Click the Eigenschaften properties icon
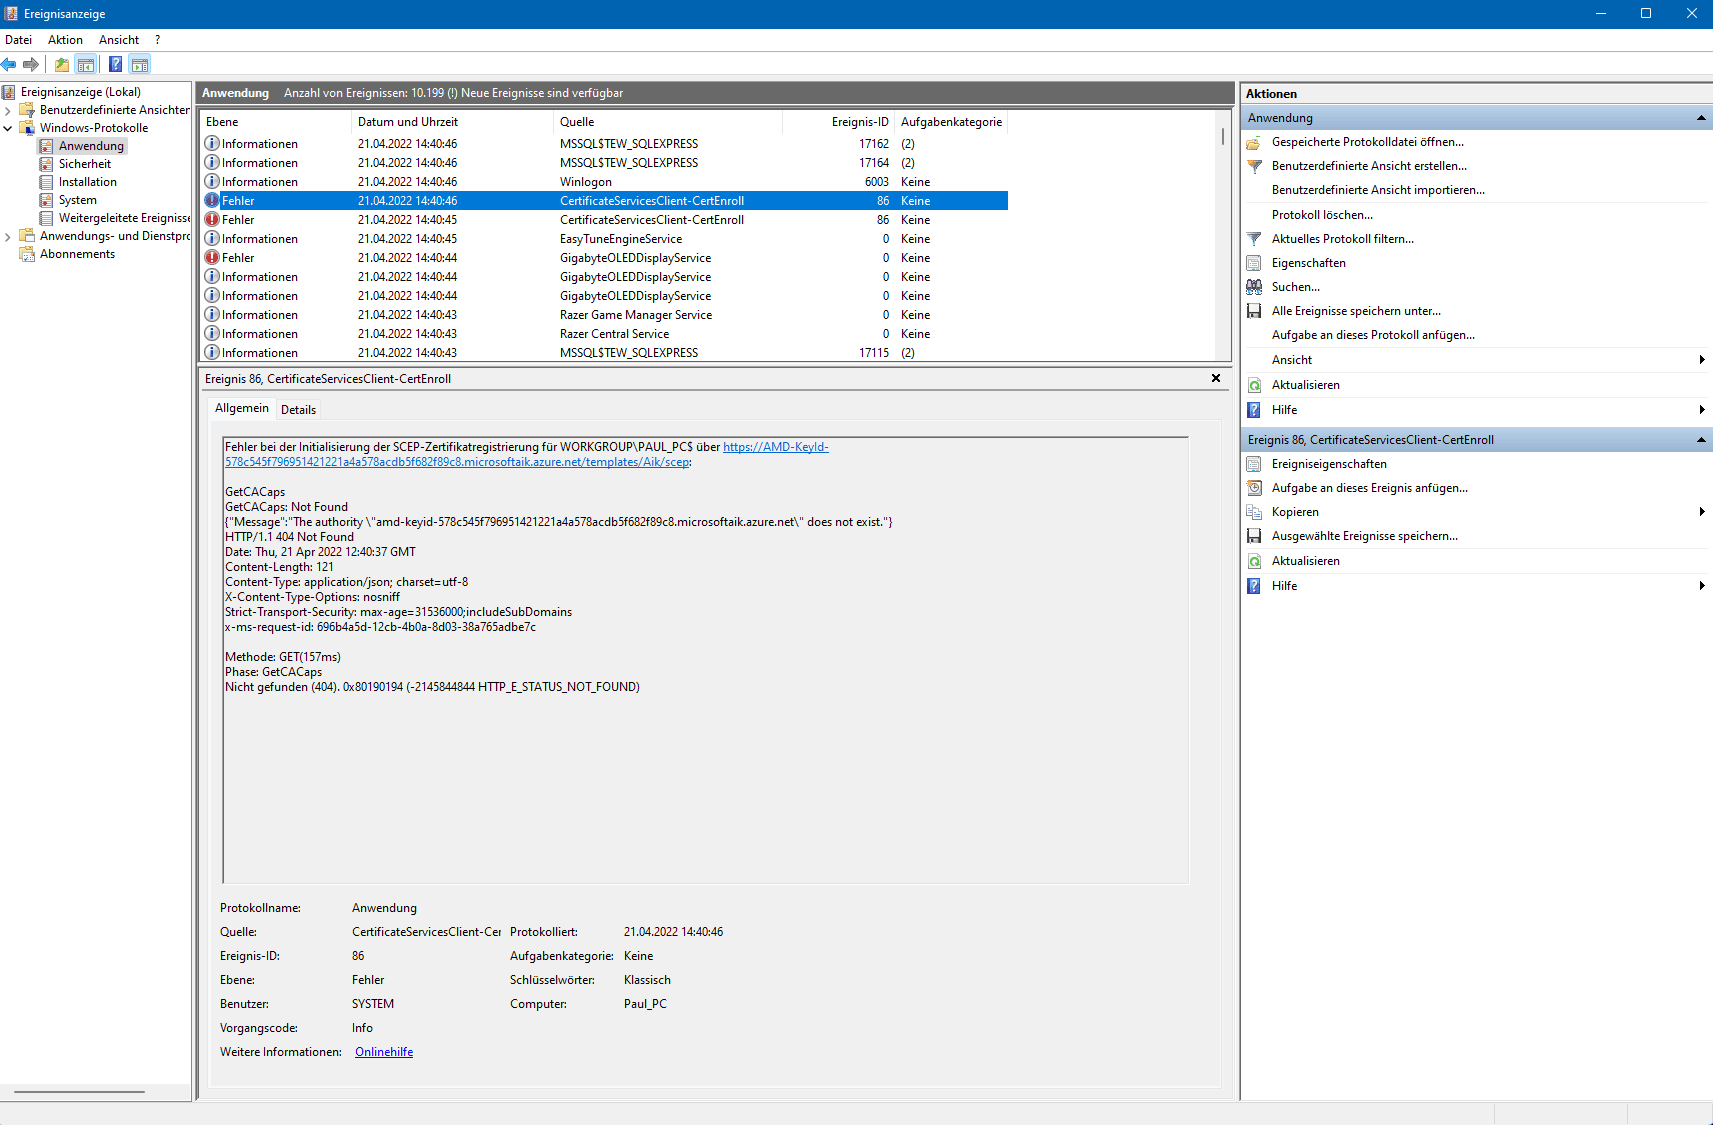 [x=1254, y=263]
